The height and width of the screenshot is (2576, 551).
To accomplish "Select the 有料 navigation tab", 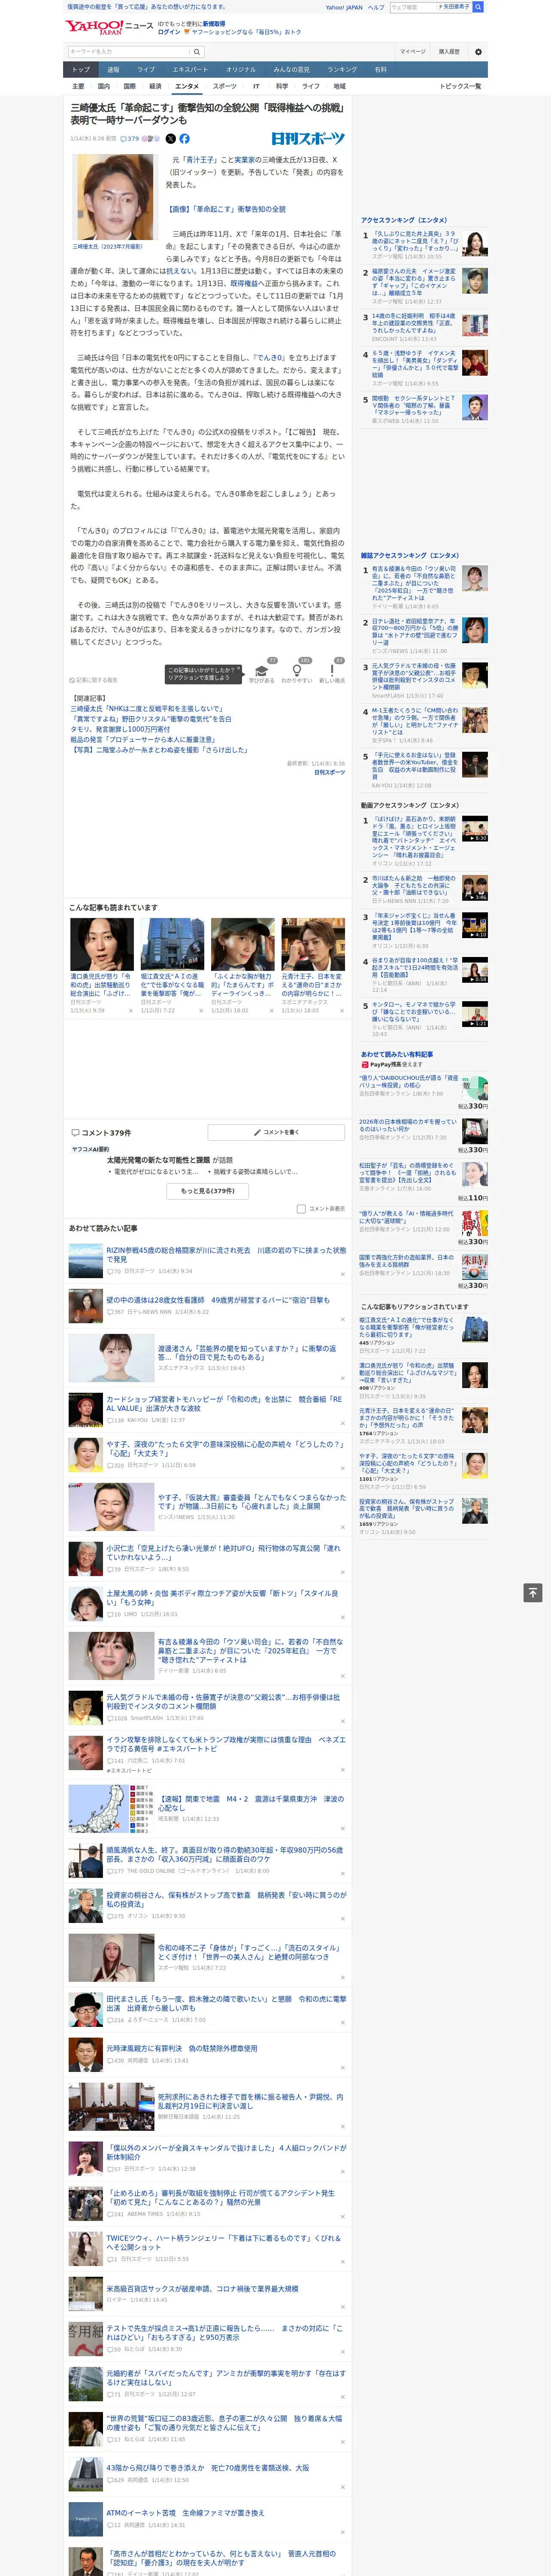I will [x=380, y=70].
